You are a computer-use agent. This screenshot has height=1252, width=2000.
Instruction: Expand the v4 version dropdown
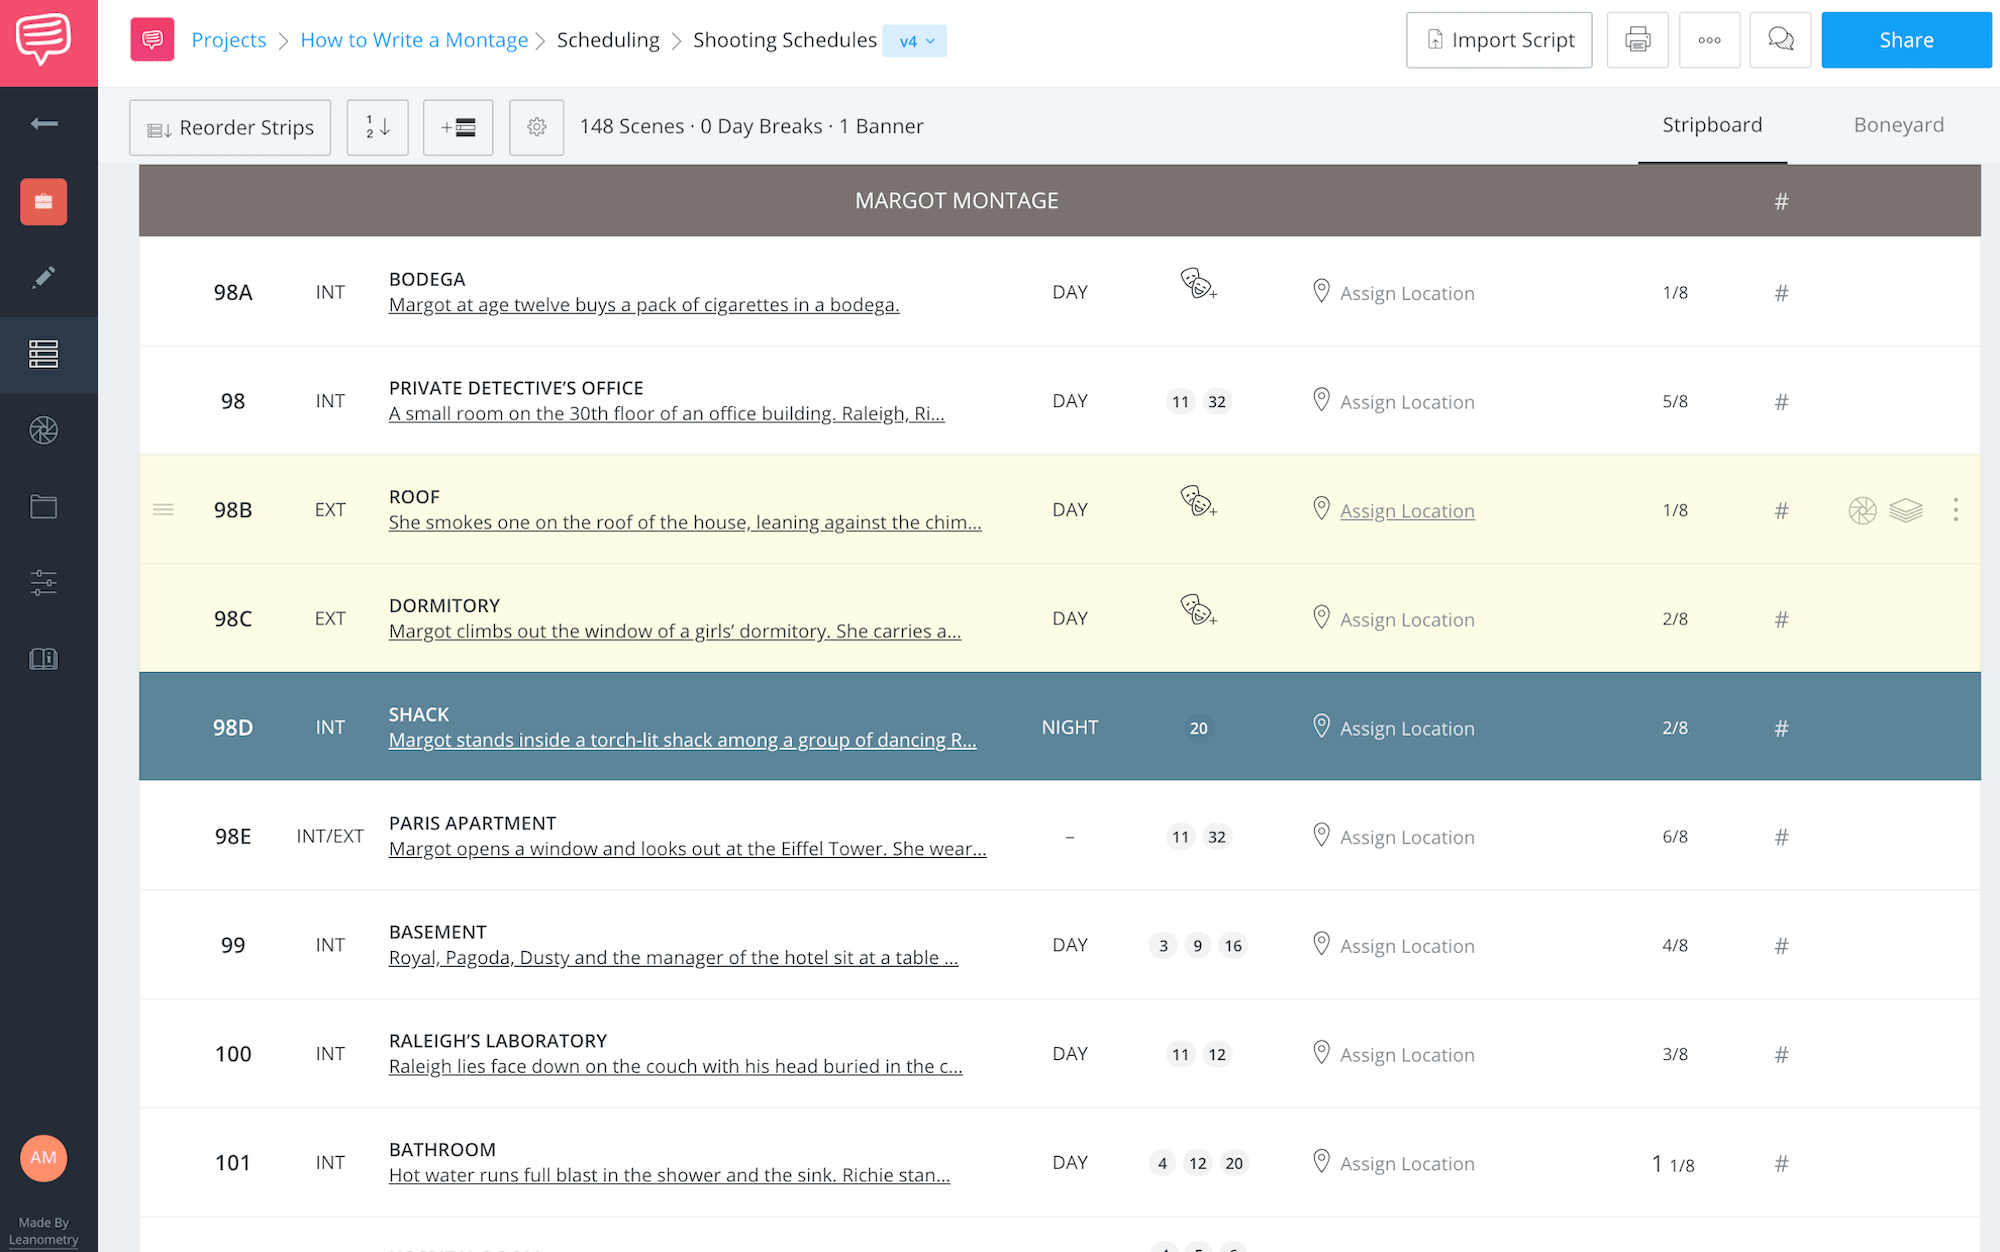point(915,41)
